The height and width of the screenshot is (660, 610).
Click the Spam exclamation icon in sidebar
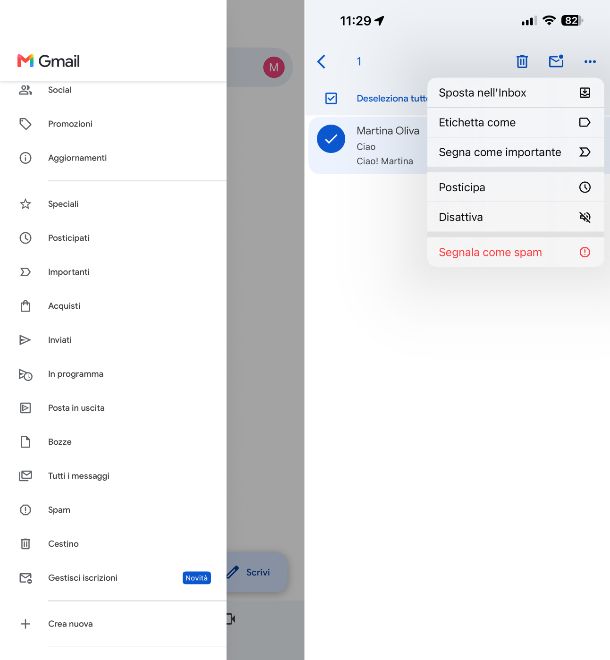click(x=25, y=510)
